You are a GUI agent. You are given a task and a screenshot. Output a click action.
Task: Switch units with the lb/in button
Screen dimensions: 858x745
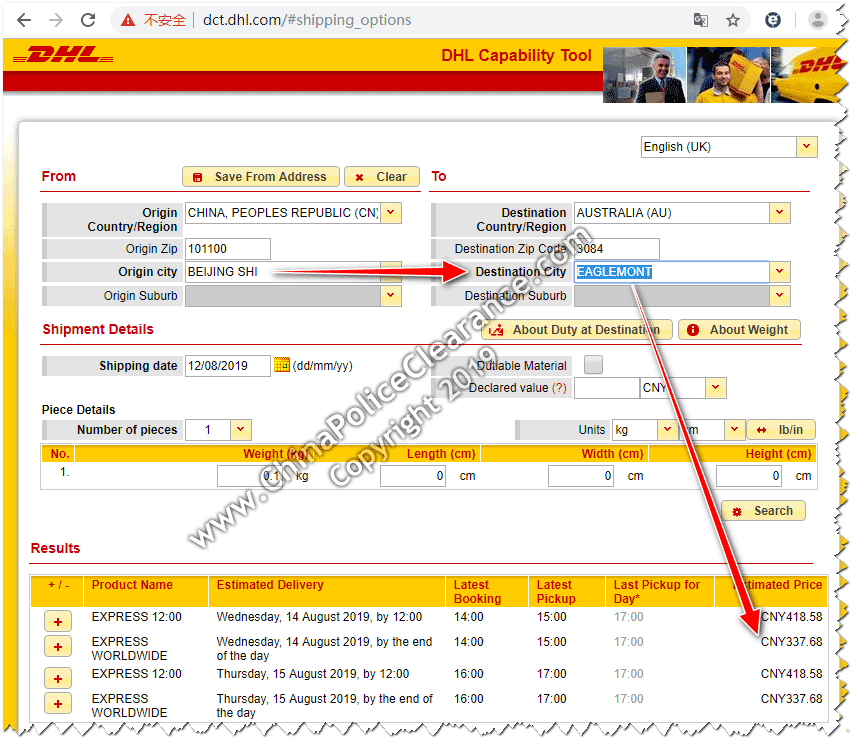pyautogui.click(x=781, y=430)
